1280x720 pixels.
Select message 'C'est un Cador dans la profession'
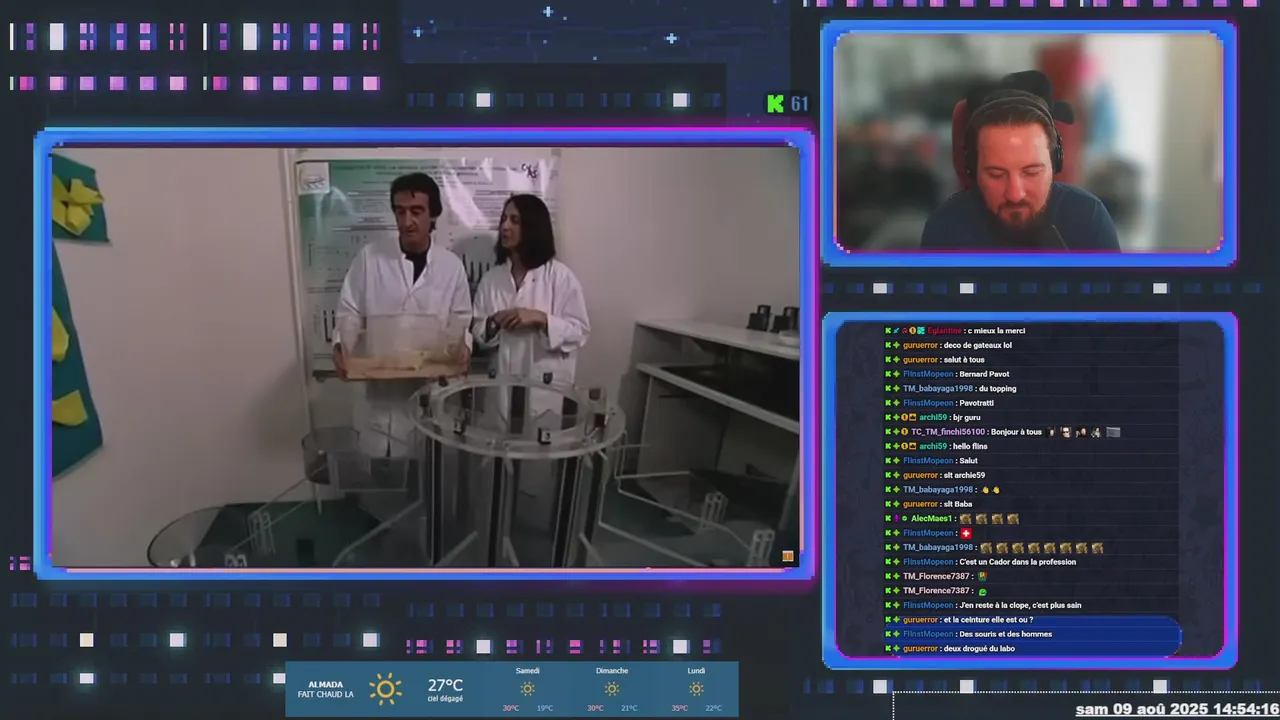click(1018, 562)
